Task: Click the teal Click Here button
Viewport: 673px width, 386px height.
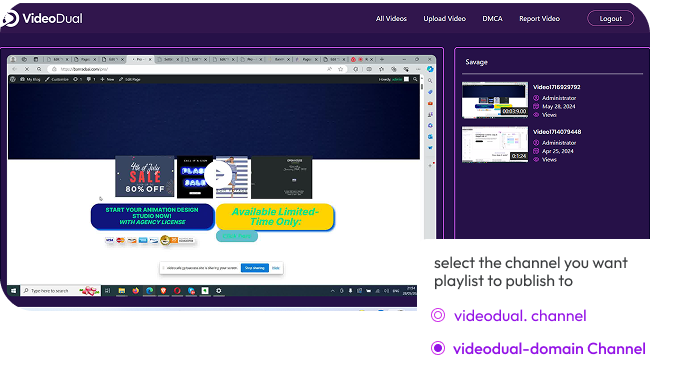Action: coord(237,236)
